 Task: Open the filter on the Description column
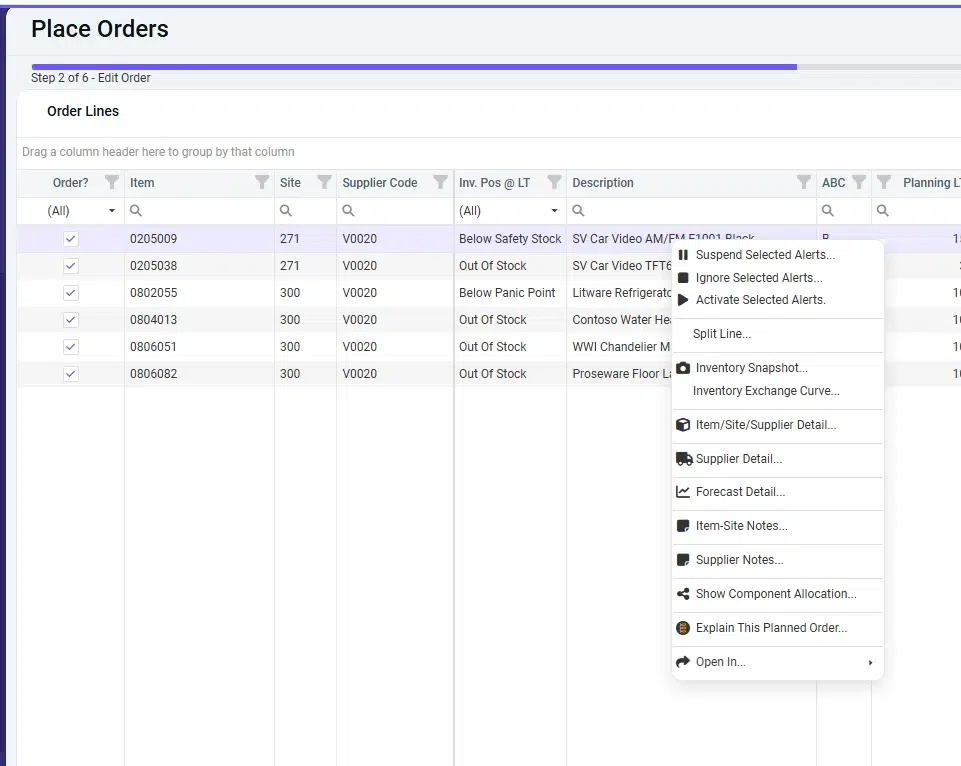click(803, 182)
